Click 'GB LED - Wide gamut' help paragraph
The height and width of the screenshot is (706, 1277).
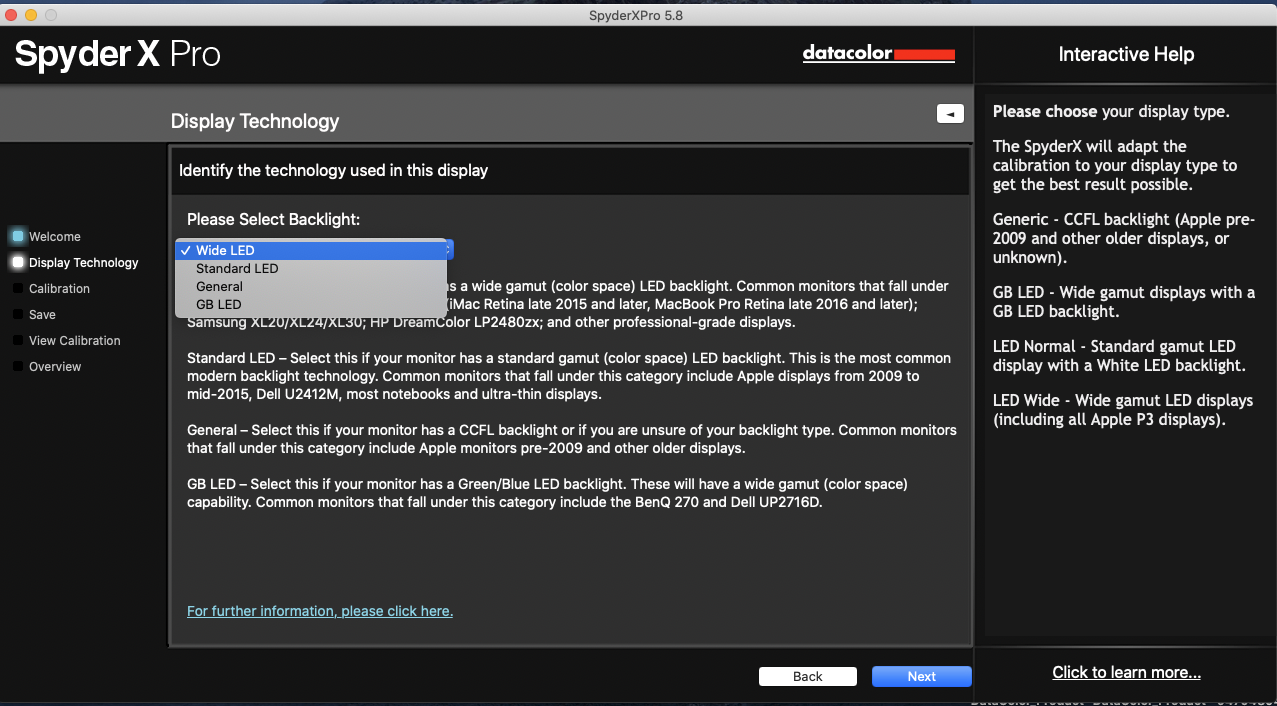pyautogui.click(x=1124, y=302)
